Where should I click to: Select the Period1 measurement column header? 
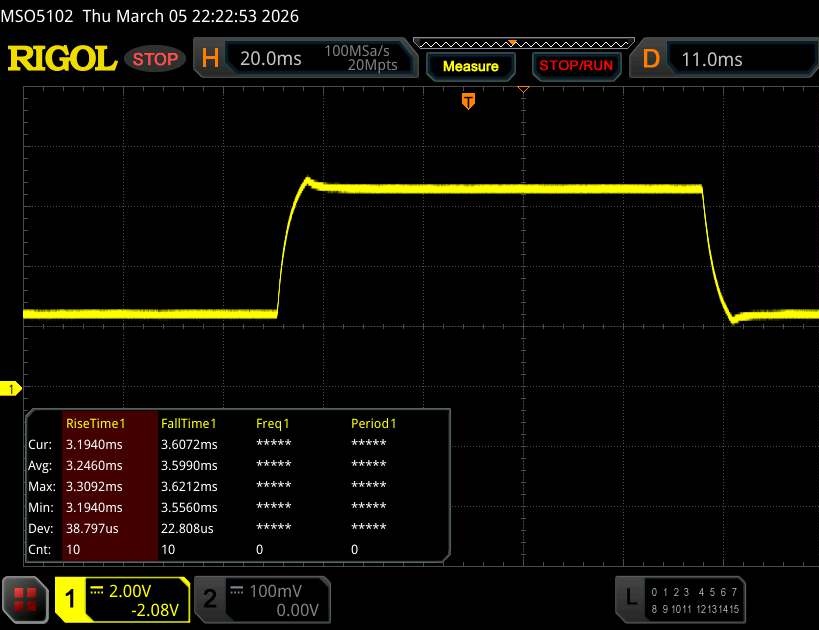point(373,423)
